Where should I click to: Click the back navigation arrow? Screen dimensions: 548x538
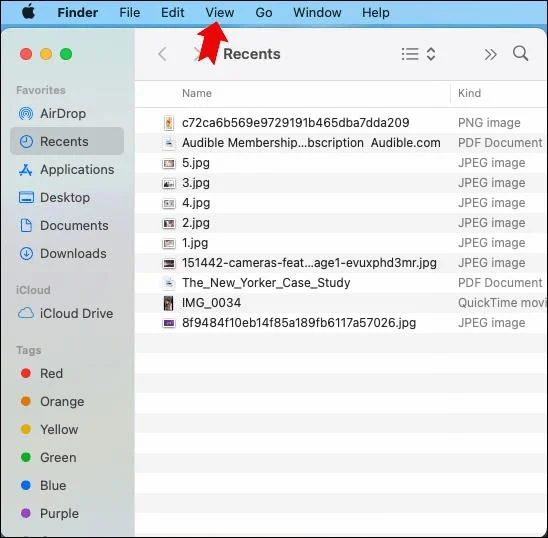162,54
